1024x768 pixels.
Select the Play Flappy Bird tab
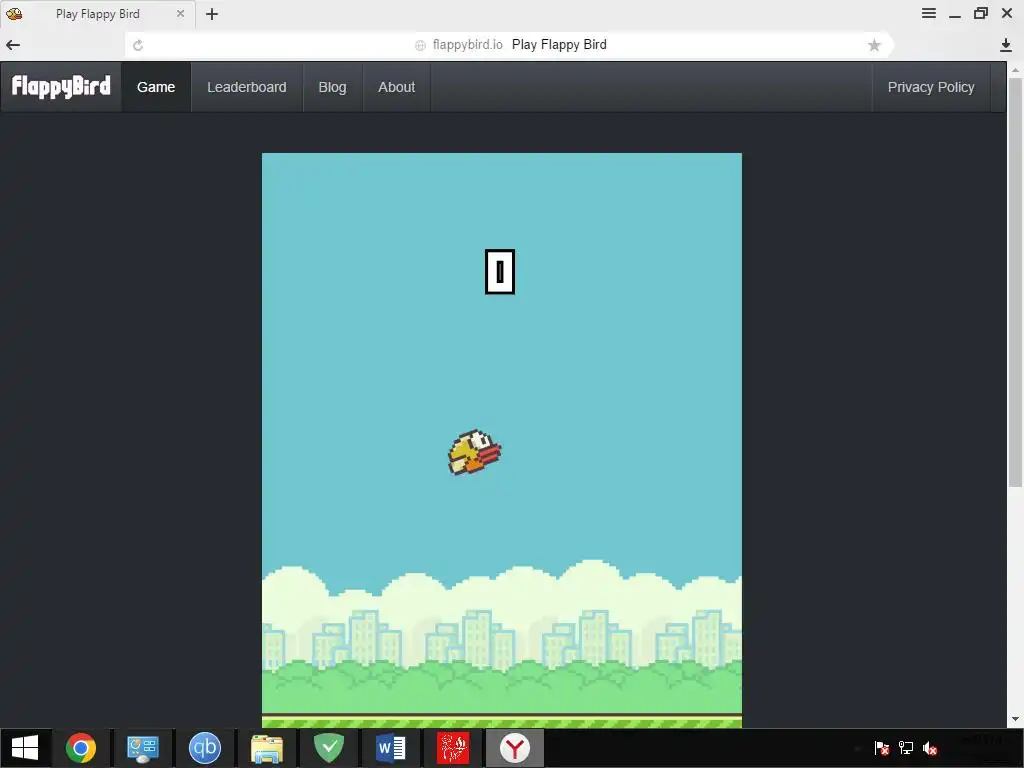coord(97,14)
